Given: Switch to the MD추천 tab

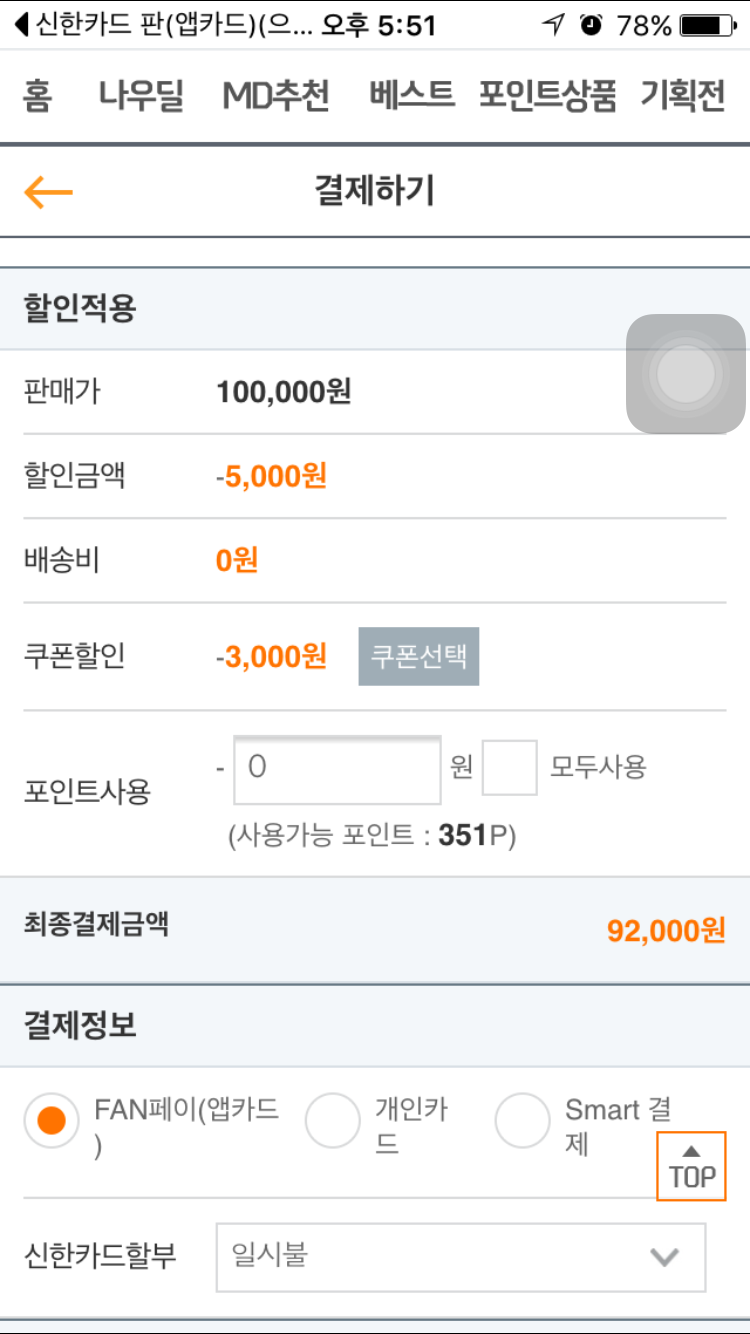Looking at the screenshot, I should click(x=275, y=97).
